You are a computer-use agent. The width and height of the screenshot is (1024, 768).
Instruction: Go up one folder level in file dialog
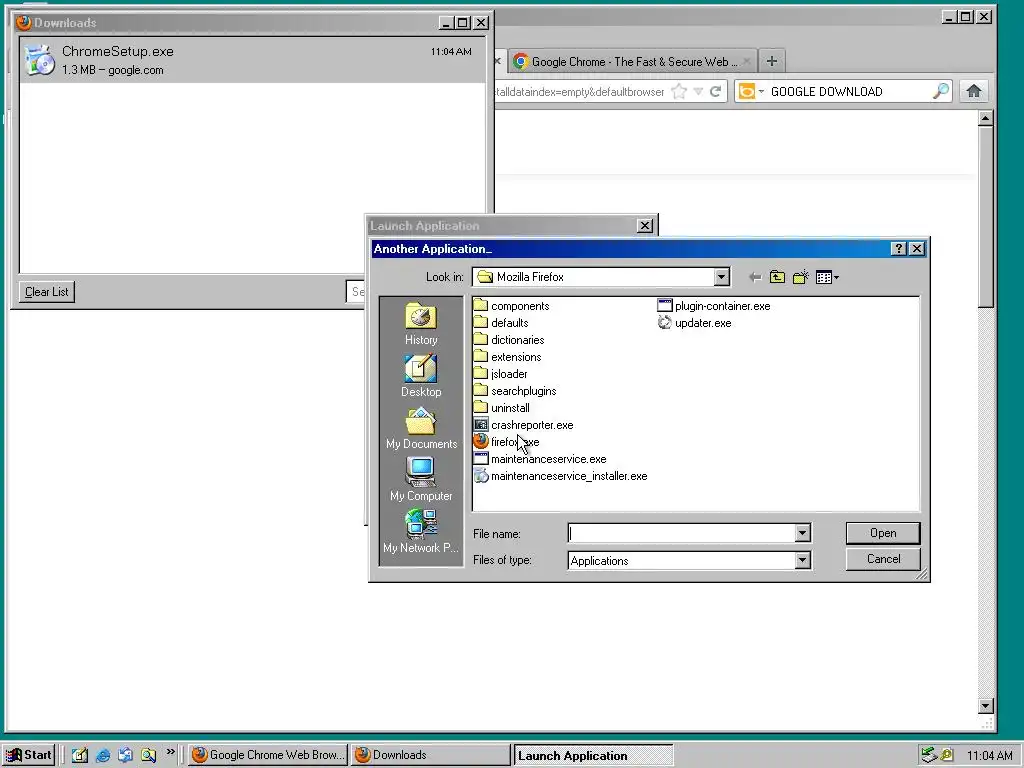777,278
